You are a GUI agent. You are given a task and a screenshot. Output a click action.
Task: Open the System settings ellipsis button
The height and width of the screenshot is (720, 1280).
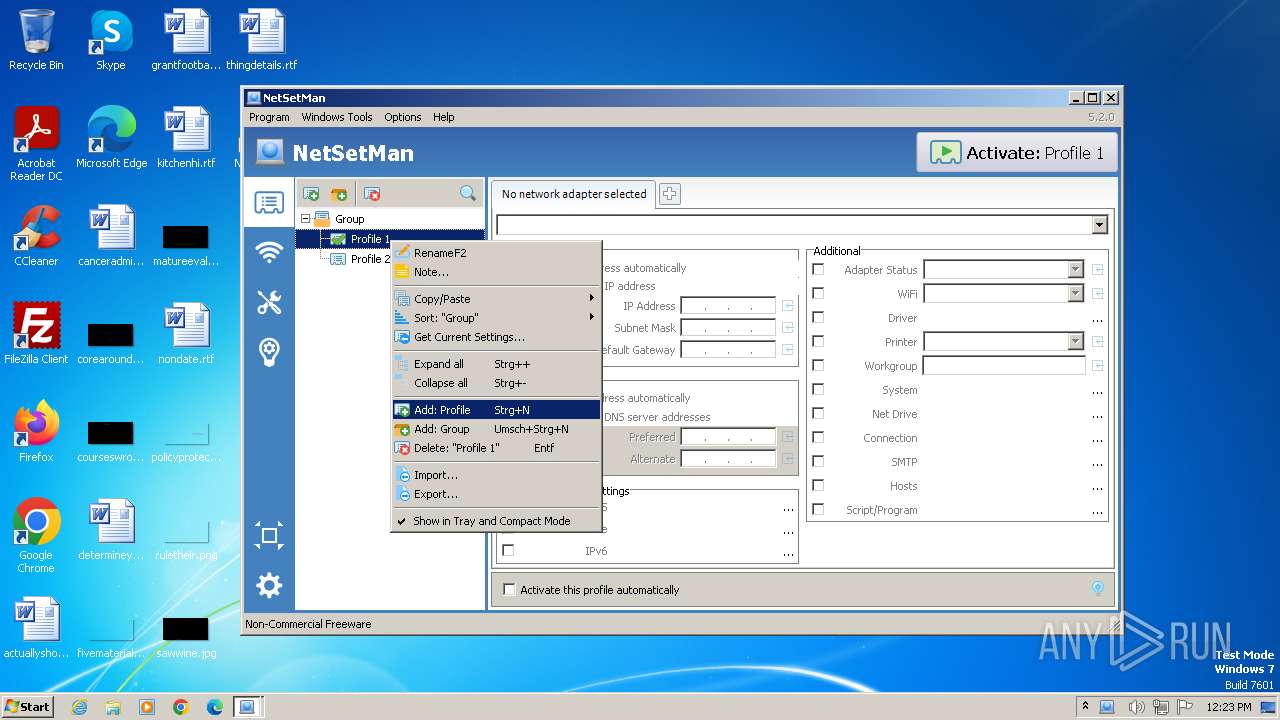(1097, 390)
